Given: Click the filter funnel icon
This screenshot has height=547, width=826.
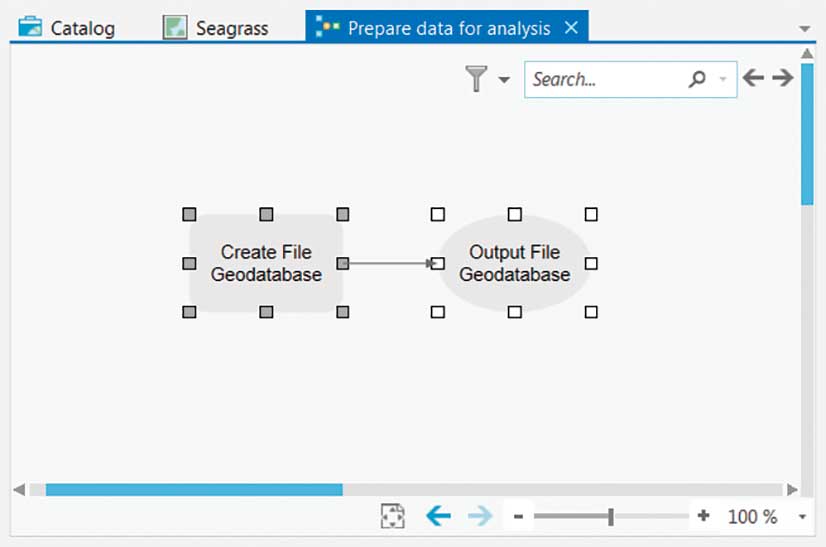Looking at the screenshot, I should pos(477,79).
